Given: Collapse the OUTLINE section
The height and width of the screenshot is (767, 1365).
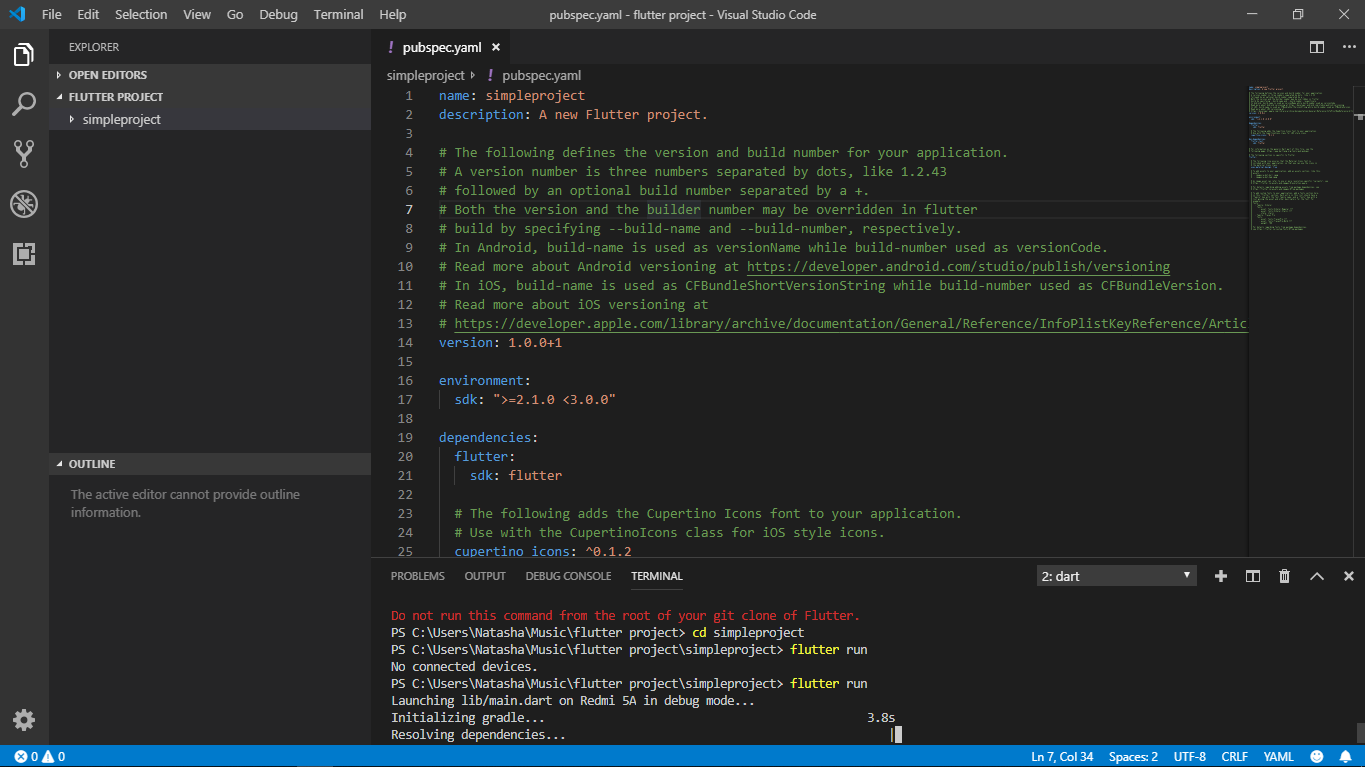Looking at the screenshot, I should click(x=60, y=463).
